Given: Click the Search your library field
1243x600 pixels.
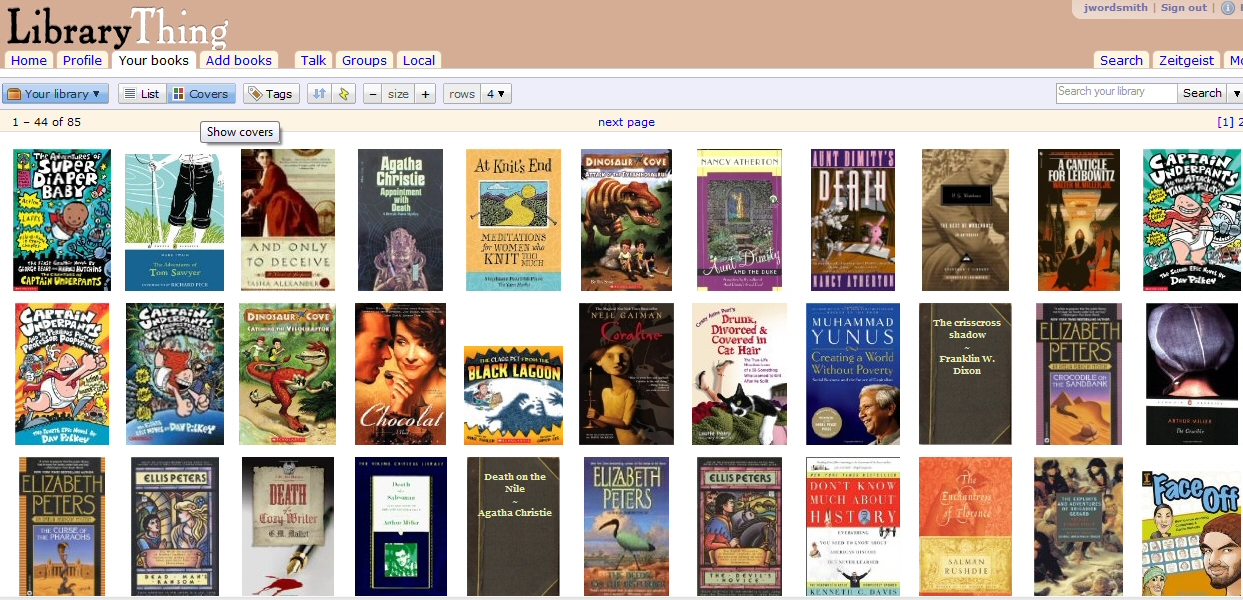Looking at the screenshot, I should [1115, 92].
